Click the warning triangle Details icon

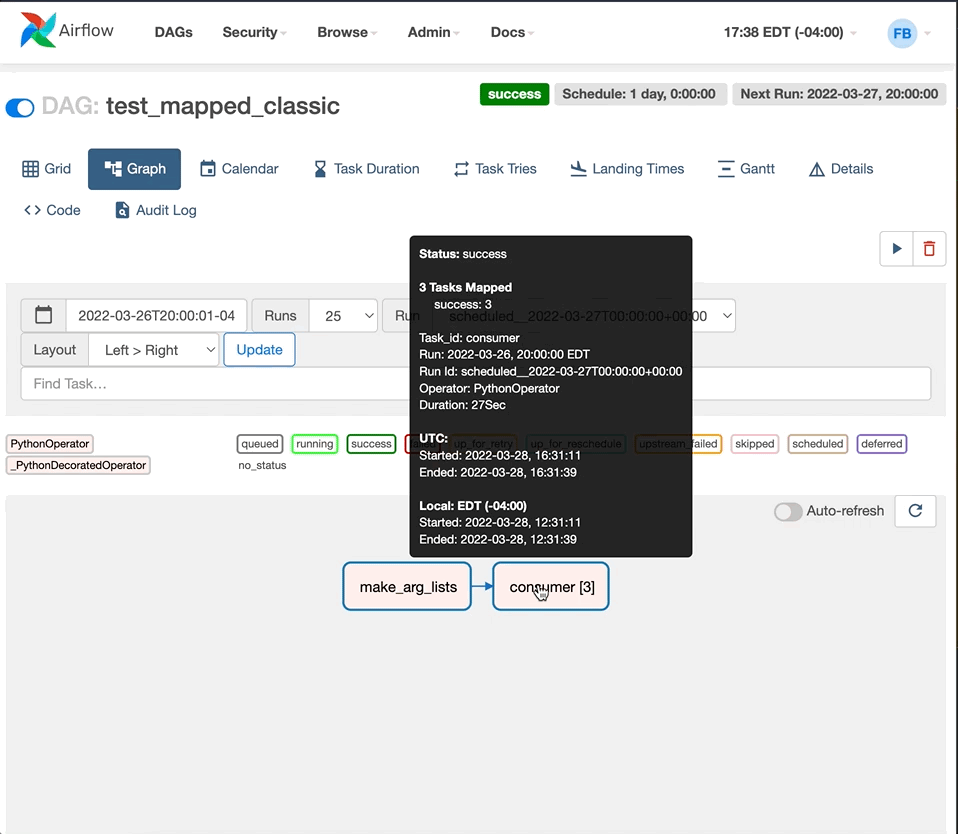(817, 169)
